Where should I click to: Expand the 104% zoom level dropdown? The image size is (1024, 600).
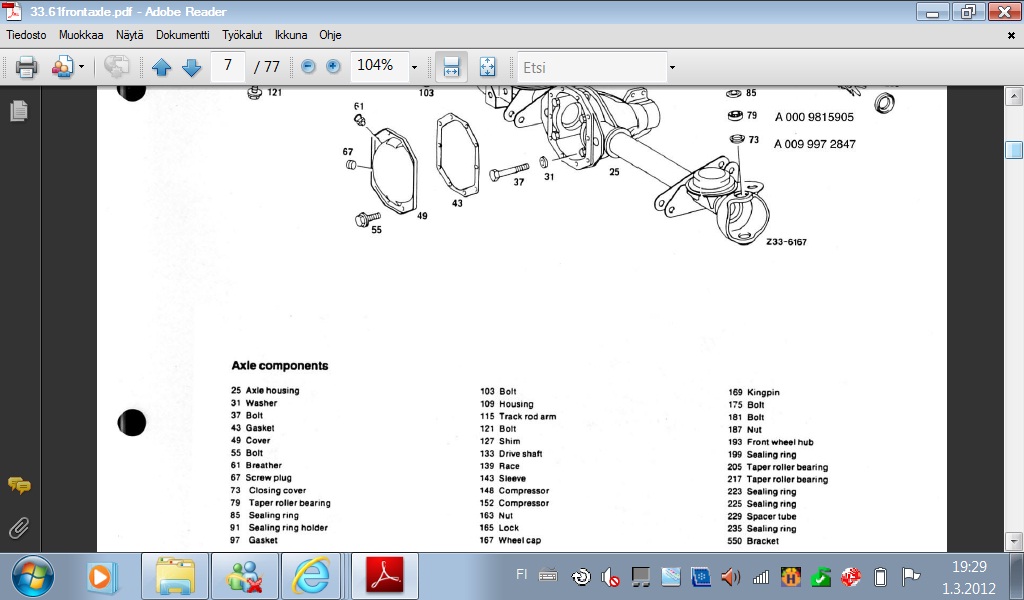[x=413, y=67]
